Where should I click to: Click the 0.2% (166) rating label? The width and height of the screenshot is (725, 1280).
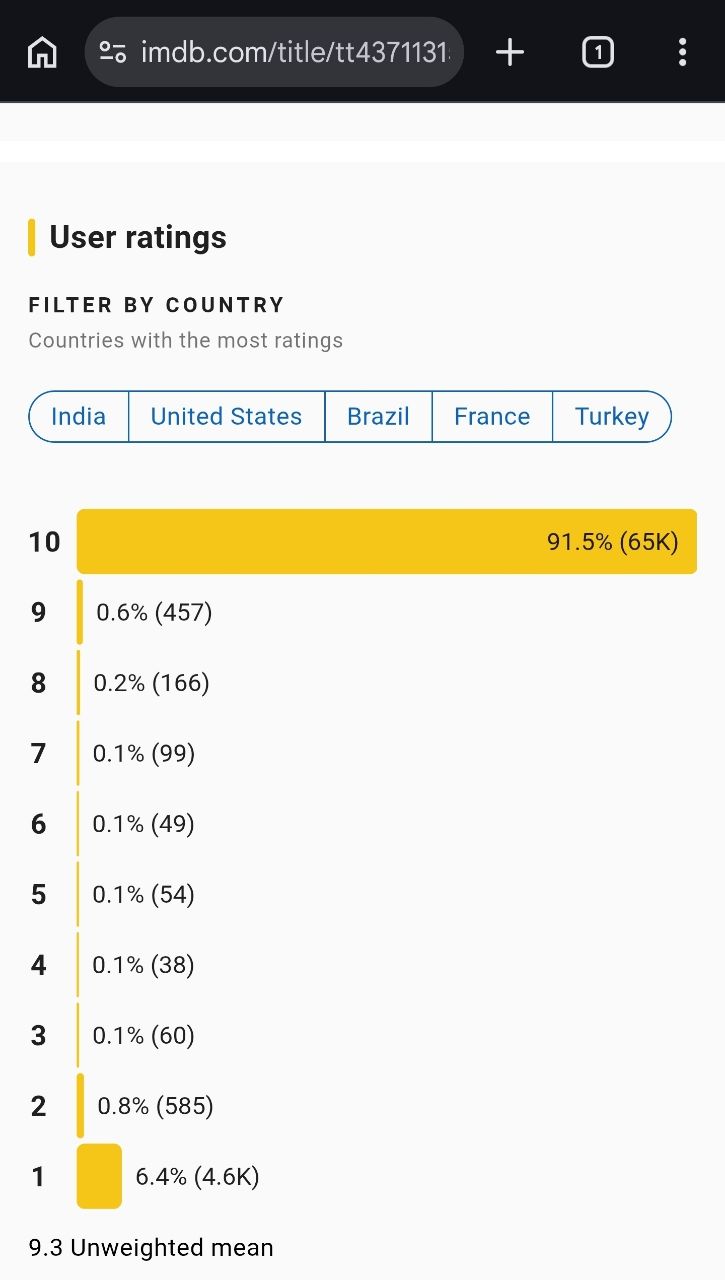151,683
